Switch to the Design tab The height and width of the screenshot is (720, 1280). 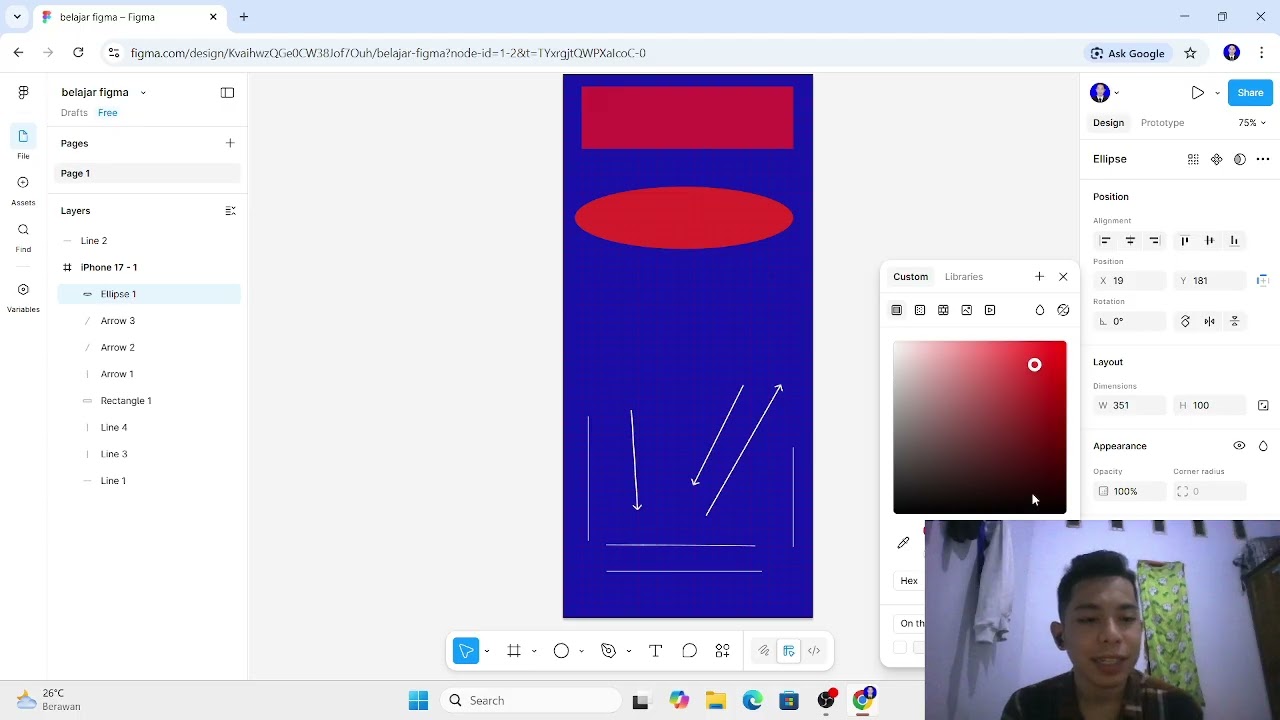click(x=1108, y=123)
